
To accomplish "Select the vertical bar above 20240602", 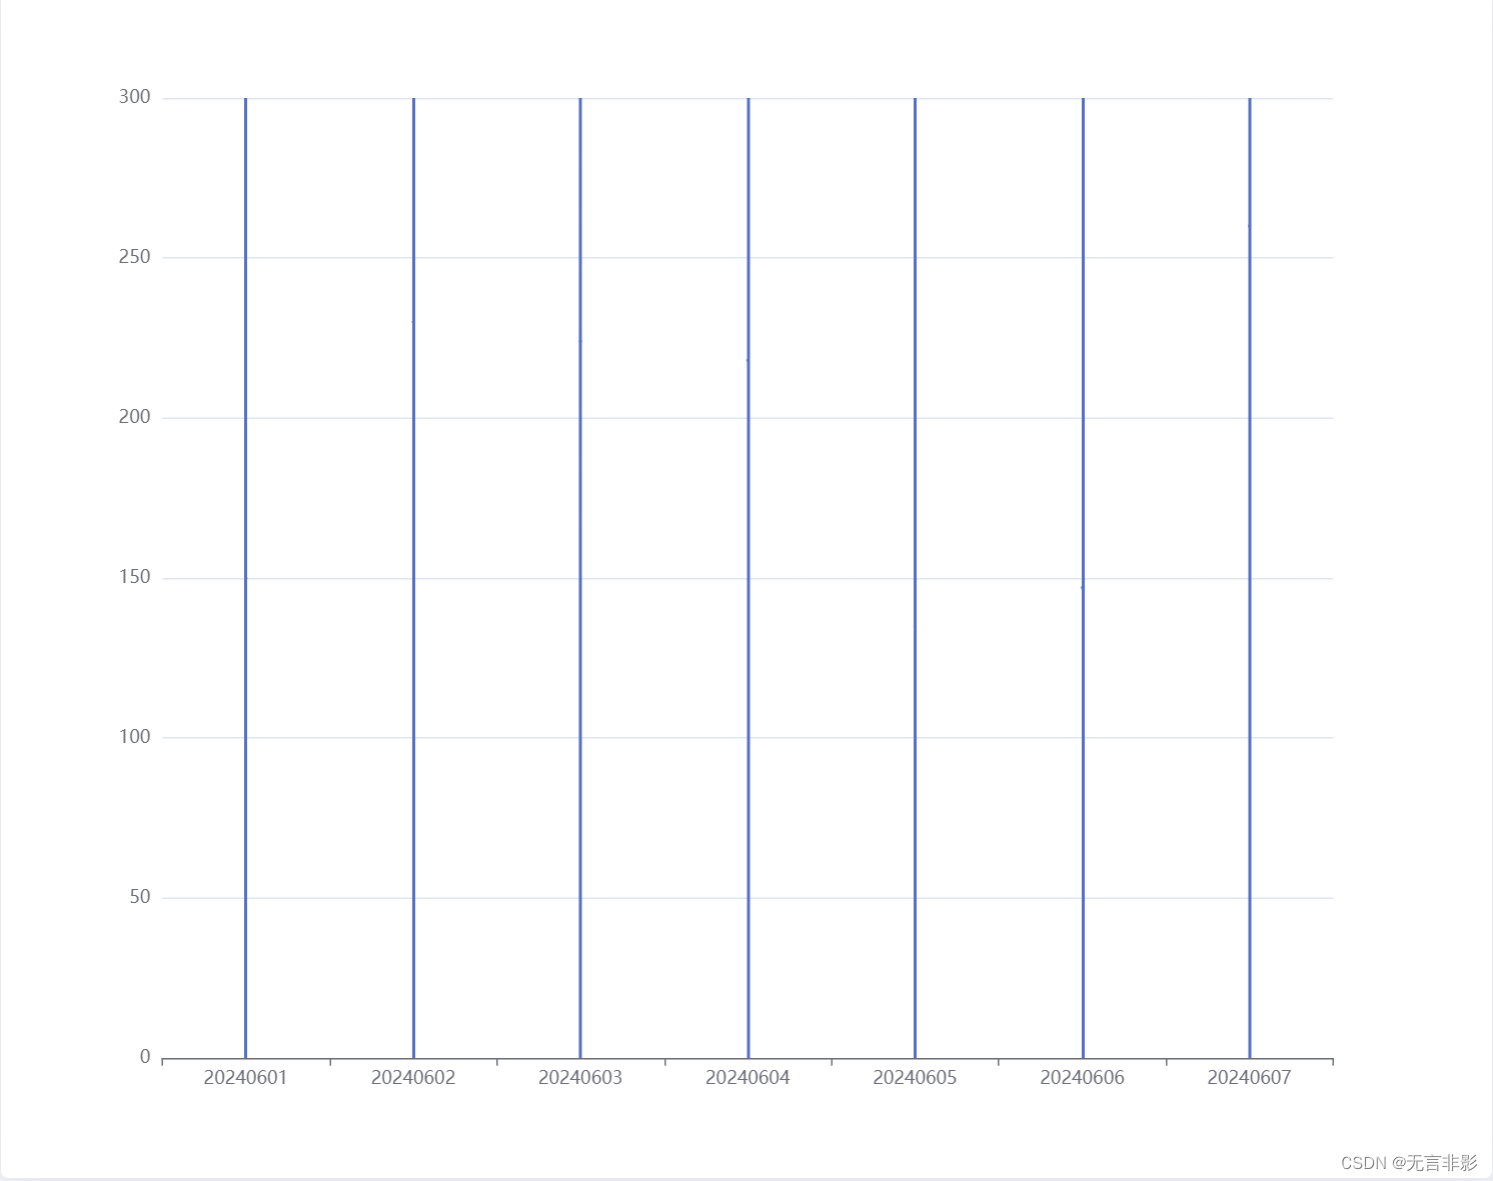I will [x=413, y=578].
